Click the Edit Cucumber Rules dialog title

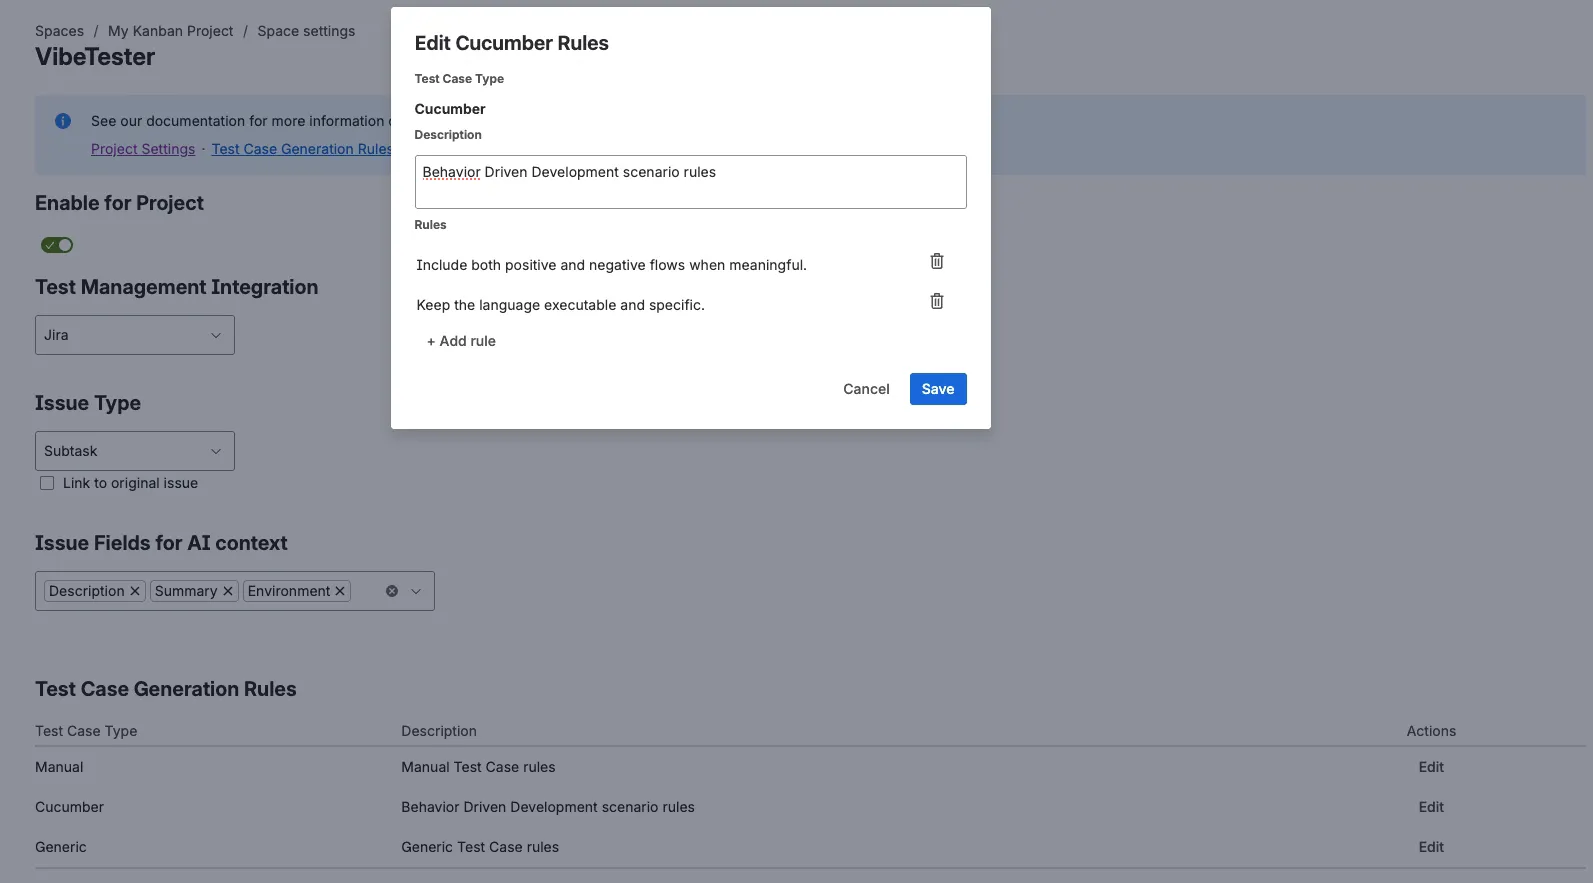(512, 43)
